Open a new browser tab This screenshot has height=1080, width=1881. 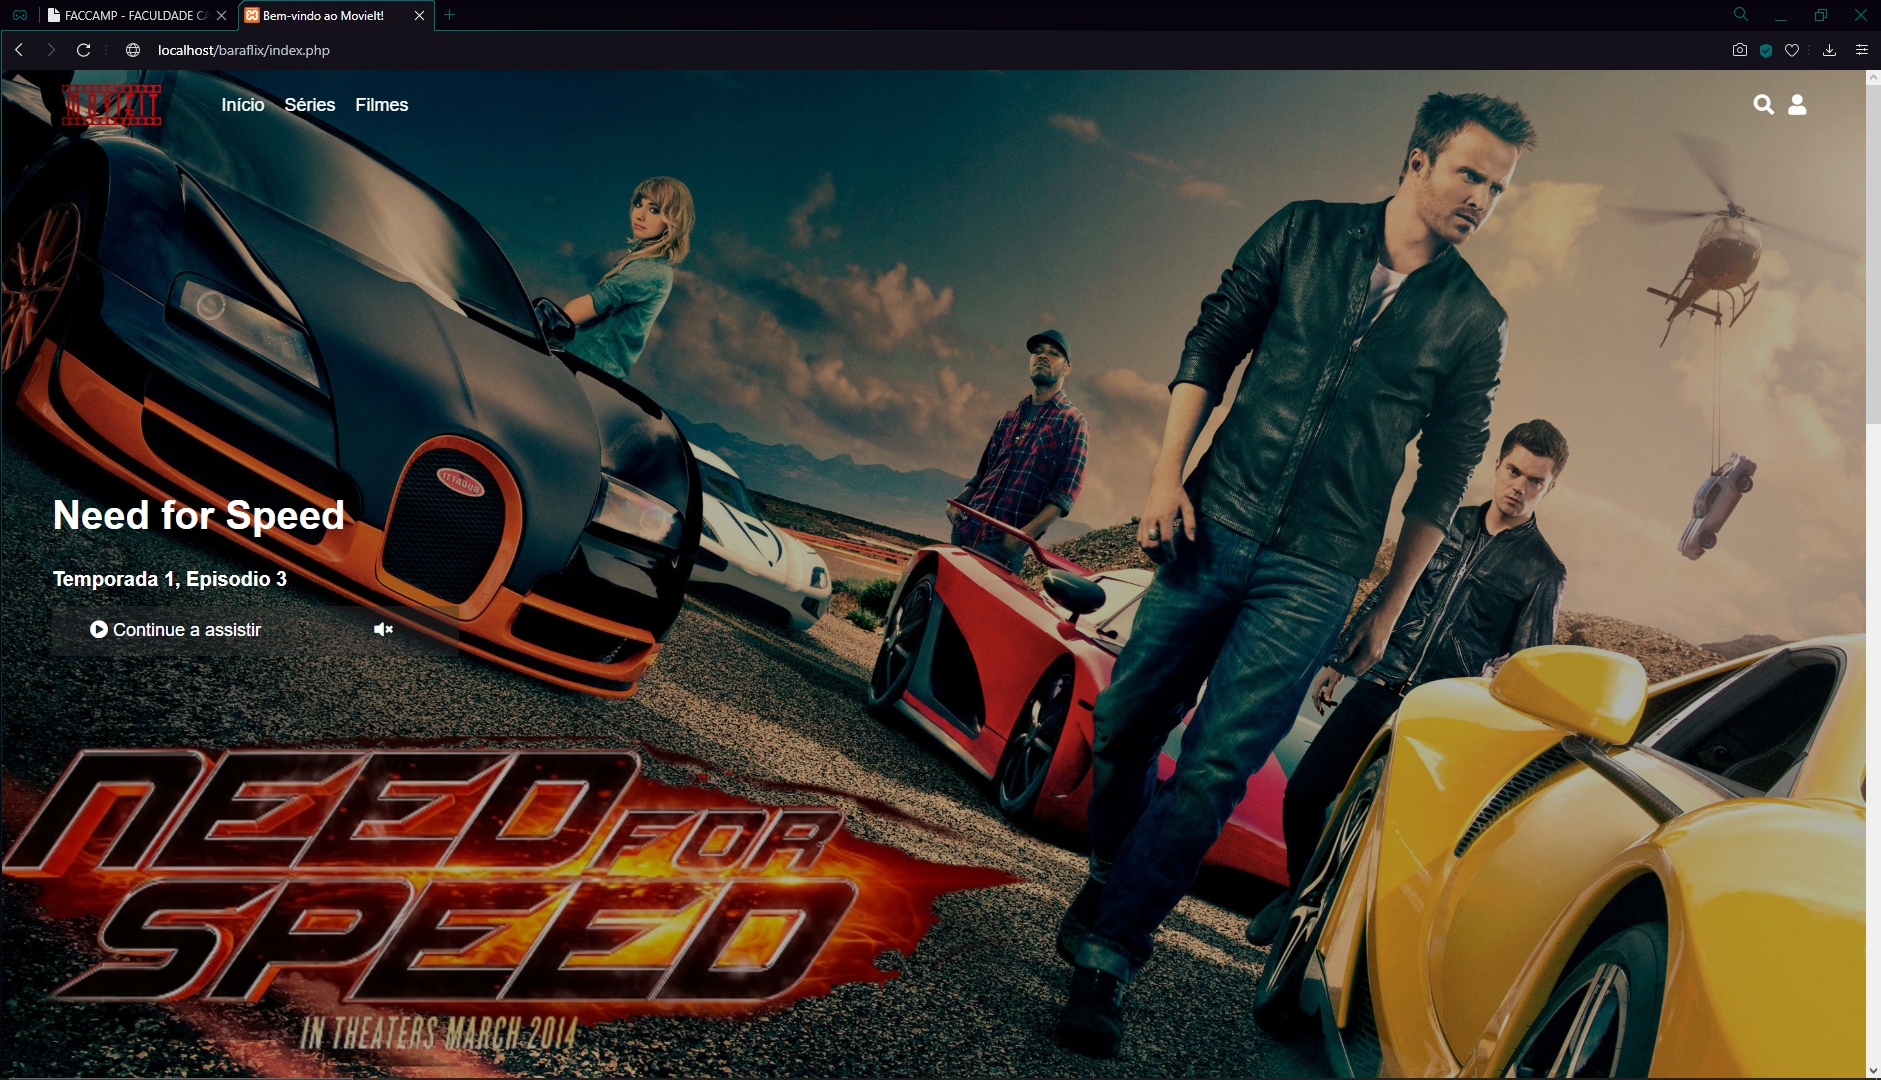[450, 15]
